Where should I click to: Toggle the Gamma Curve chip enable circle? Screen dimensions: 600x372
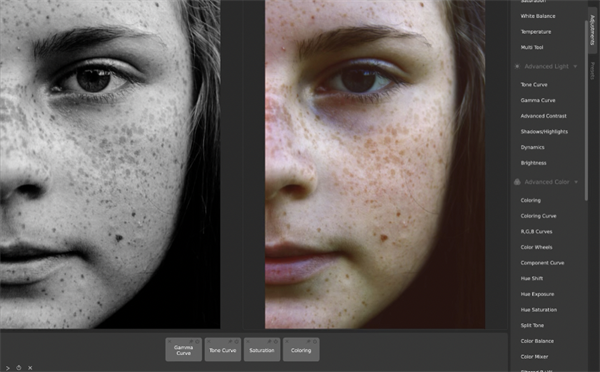197,341
